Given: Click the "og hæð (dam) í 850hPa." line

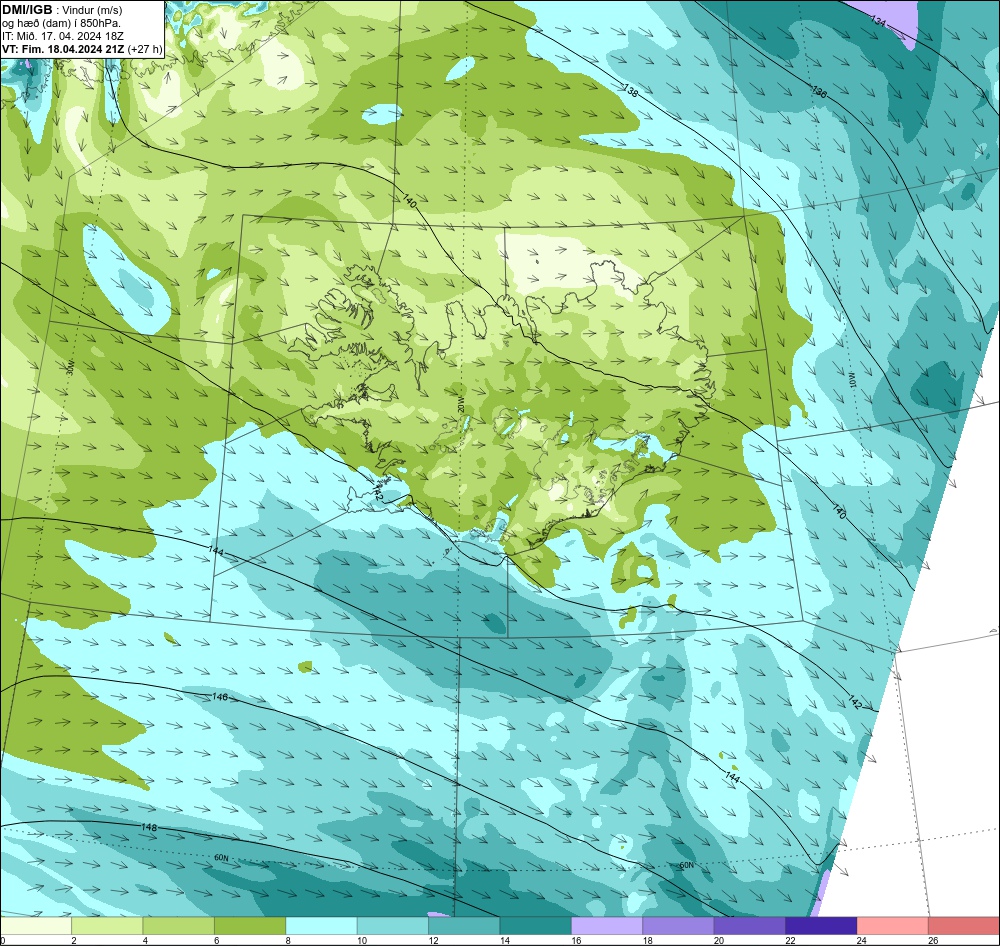Looking at the screenshot, I should click(62, 23).
